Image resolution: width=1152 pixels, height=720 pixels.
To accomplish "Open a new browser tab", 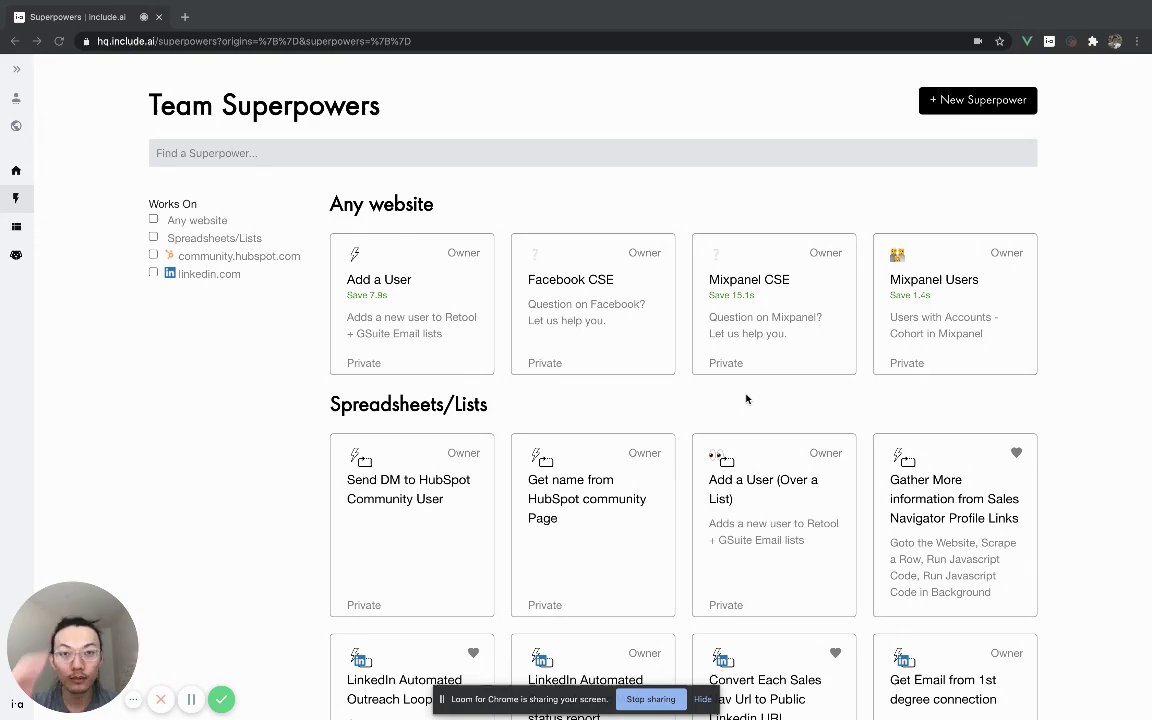I will click(185, 17).
